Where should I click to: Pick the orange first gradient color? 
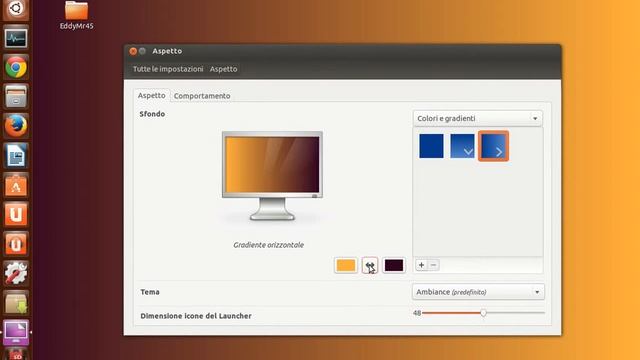(x=346, y=265)
